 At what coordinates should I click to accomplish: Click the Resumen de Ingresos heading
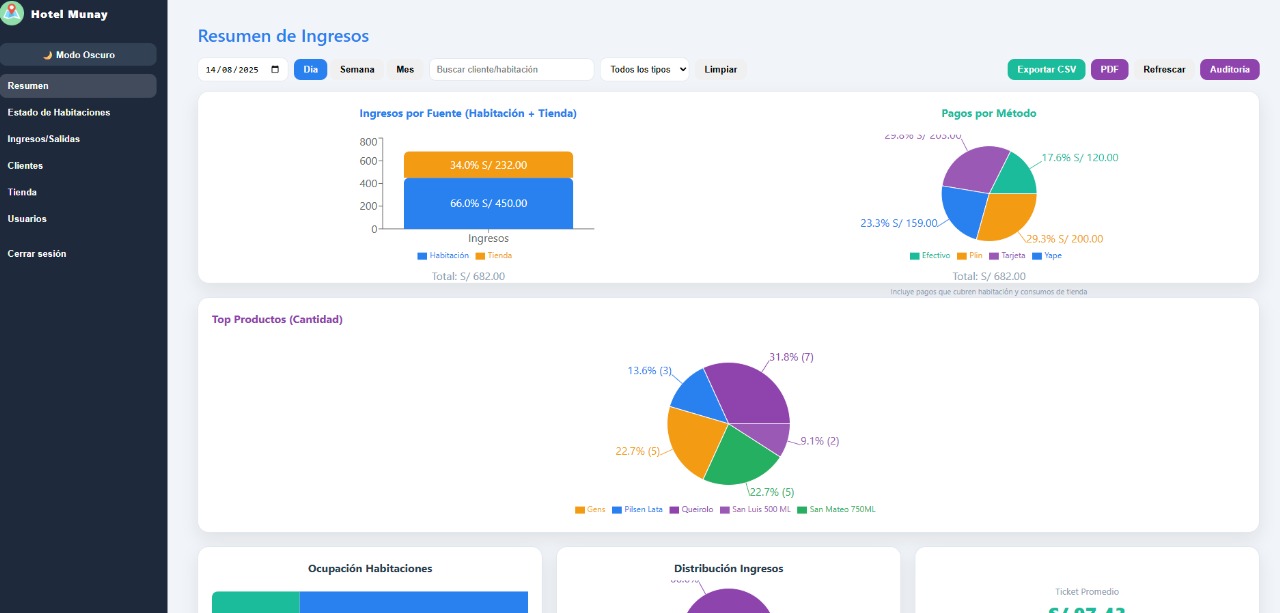283,36
